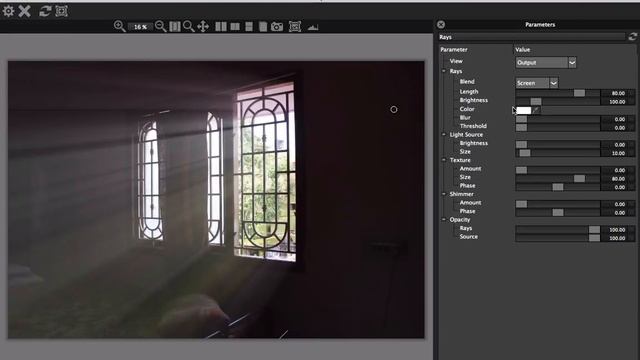Click the X cancel icon in top toolbar
The height and width of the screenshot is (360, 640).
coord(24,11)
